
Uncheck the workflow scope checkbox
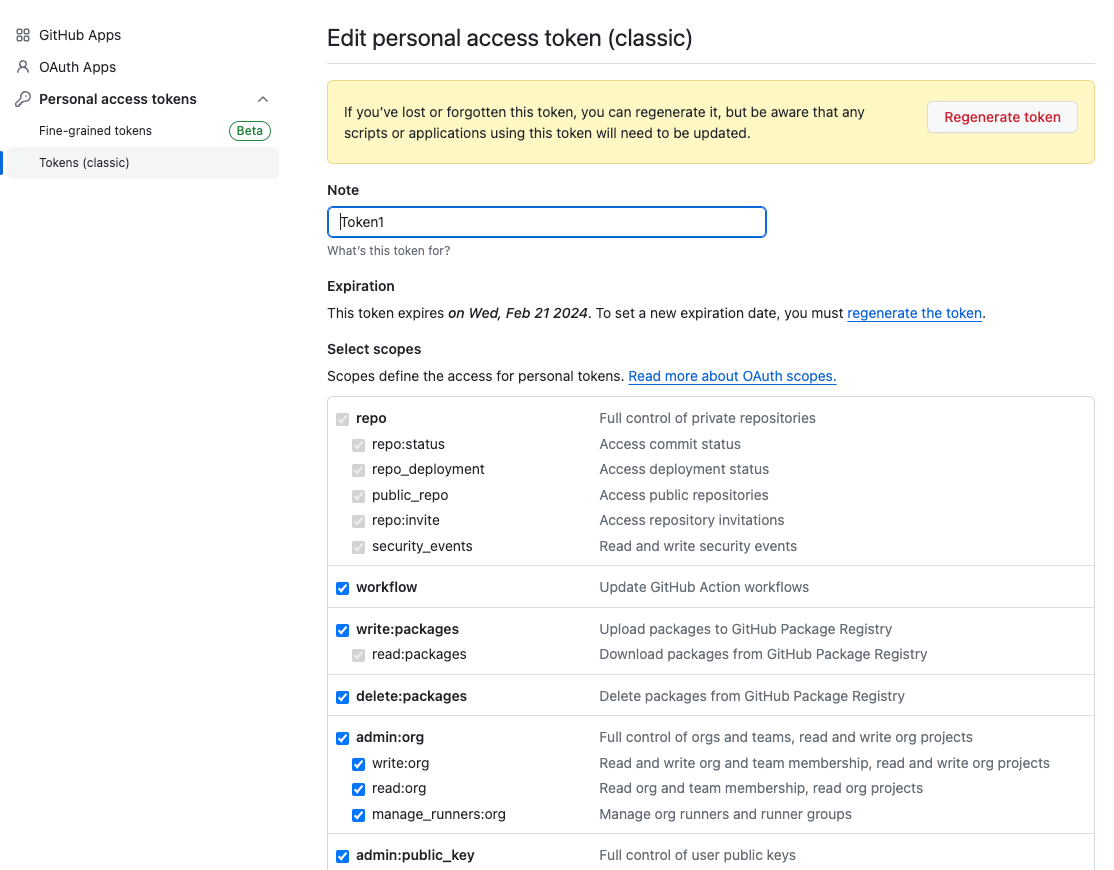[x=342, y=588]
